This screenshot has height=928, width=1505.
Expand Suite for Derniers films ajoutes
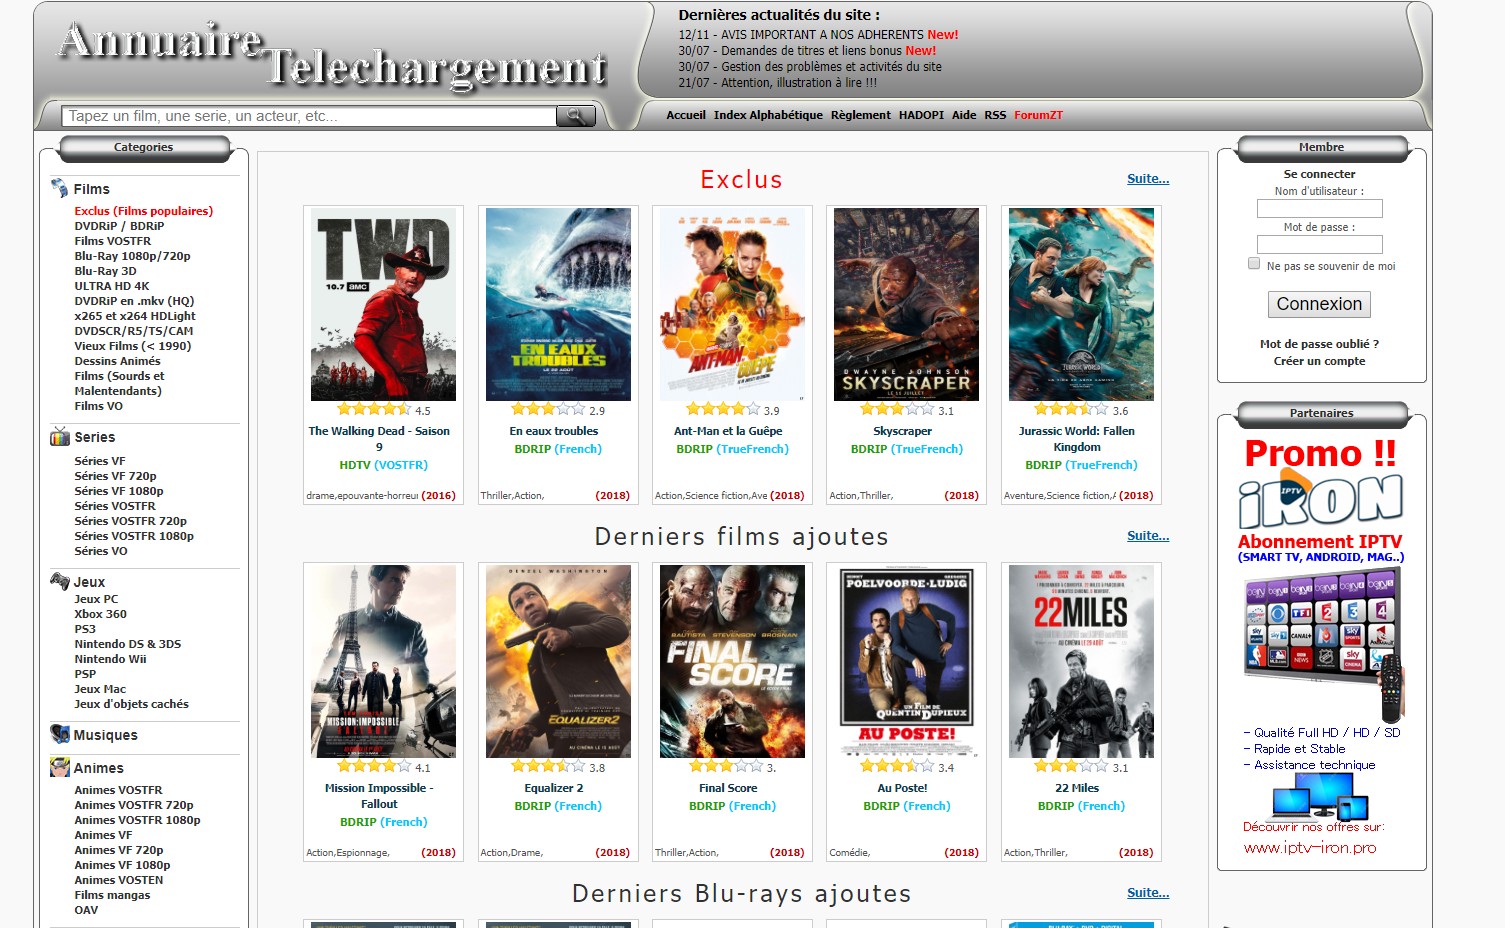click(1147, 536)
